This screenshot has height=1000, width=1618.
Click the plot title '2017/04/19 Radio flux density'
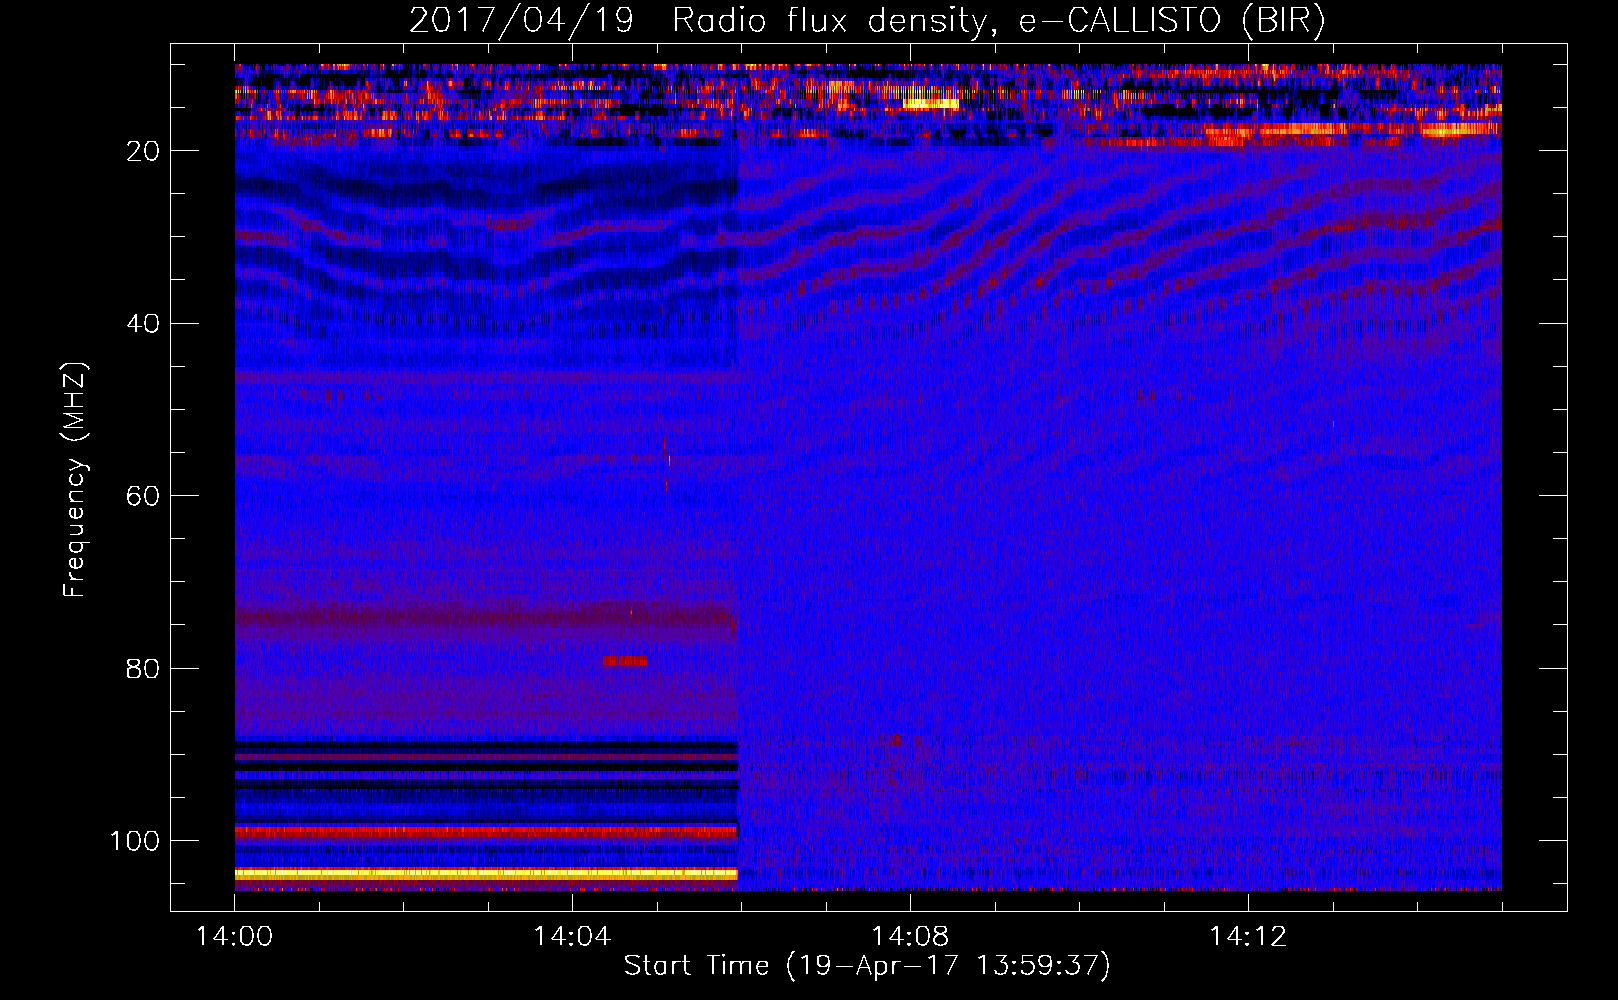(699, 21)
